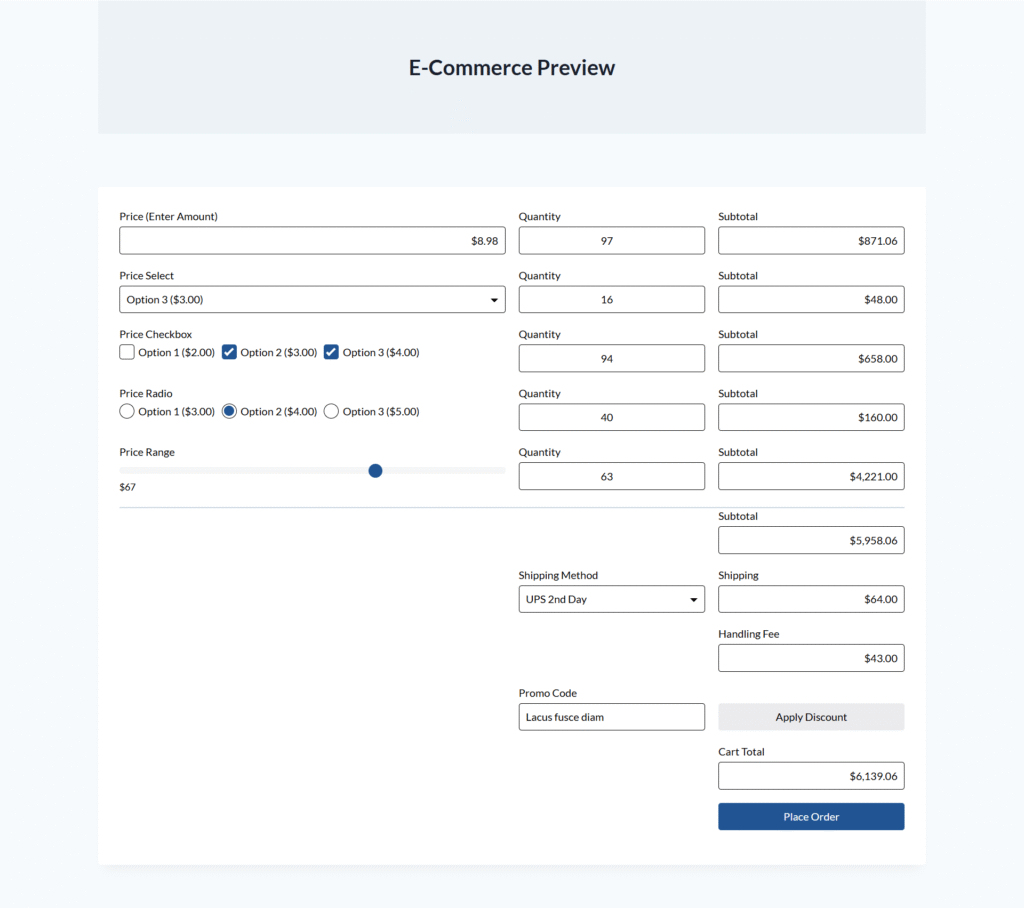
Task: Click the Price Range slider handle
Action: click(375, 470)
